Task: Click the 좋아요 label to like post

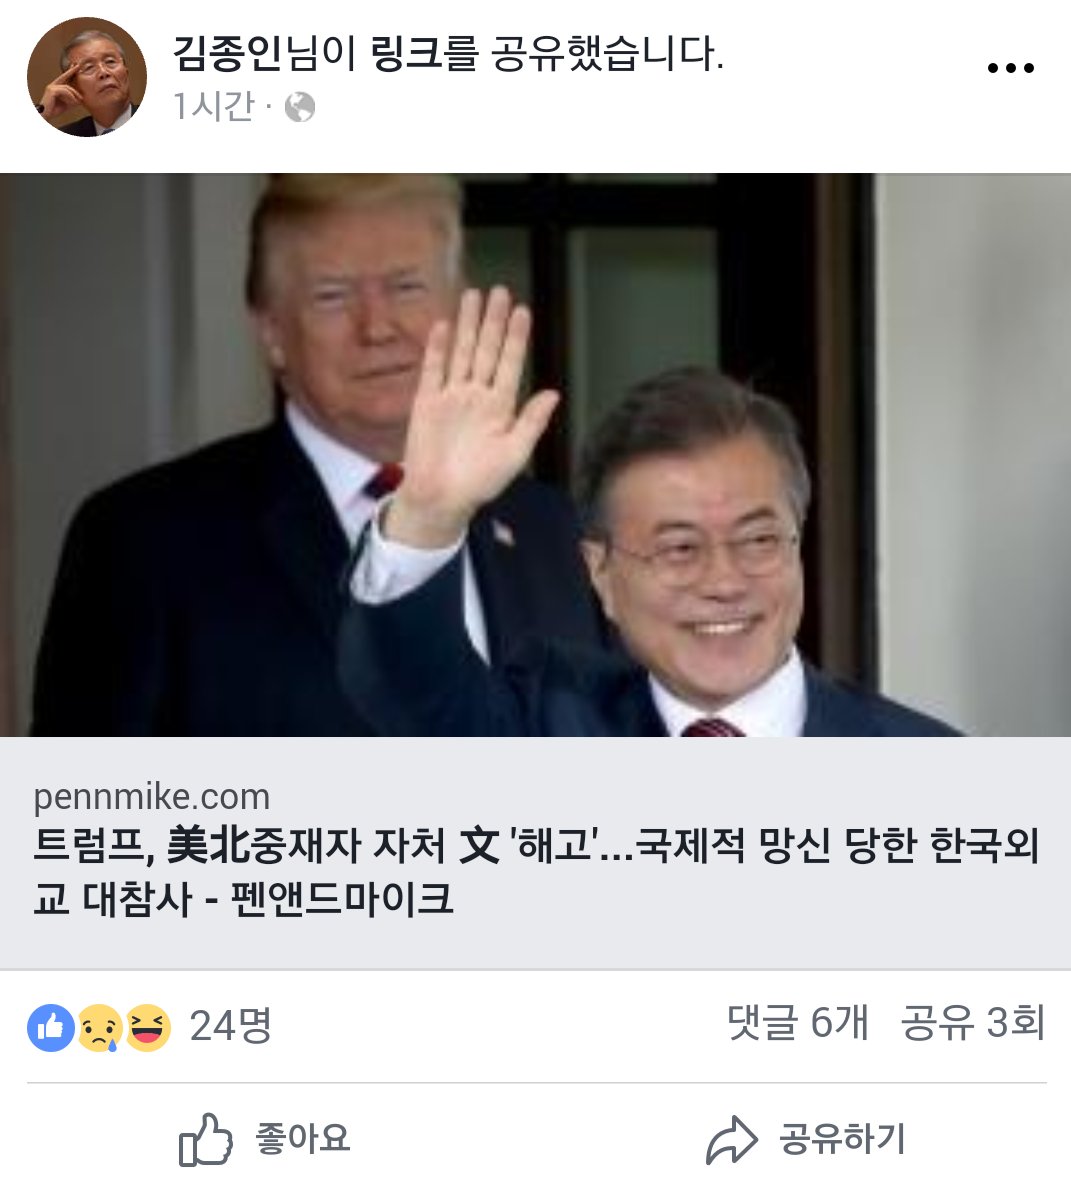Action: click(x=303, y=1138)
